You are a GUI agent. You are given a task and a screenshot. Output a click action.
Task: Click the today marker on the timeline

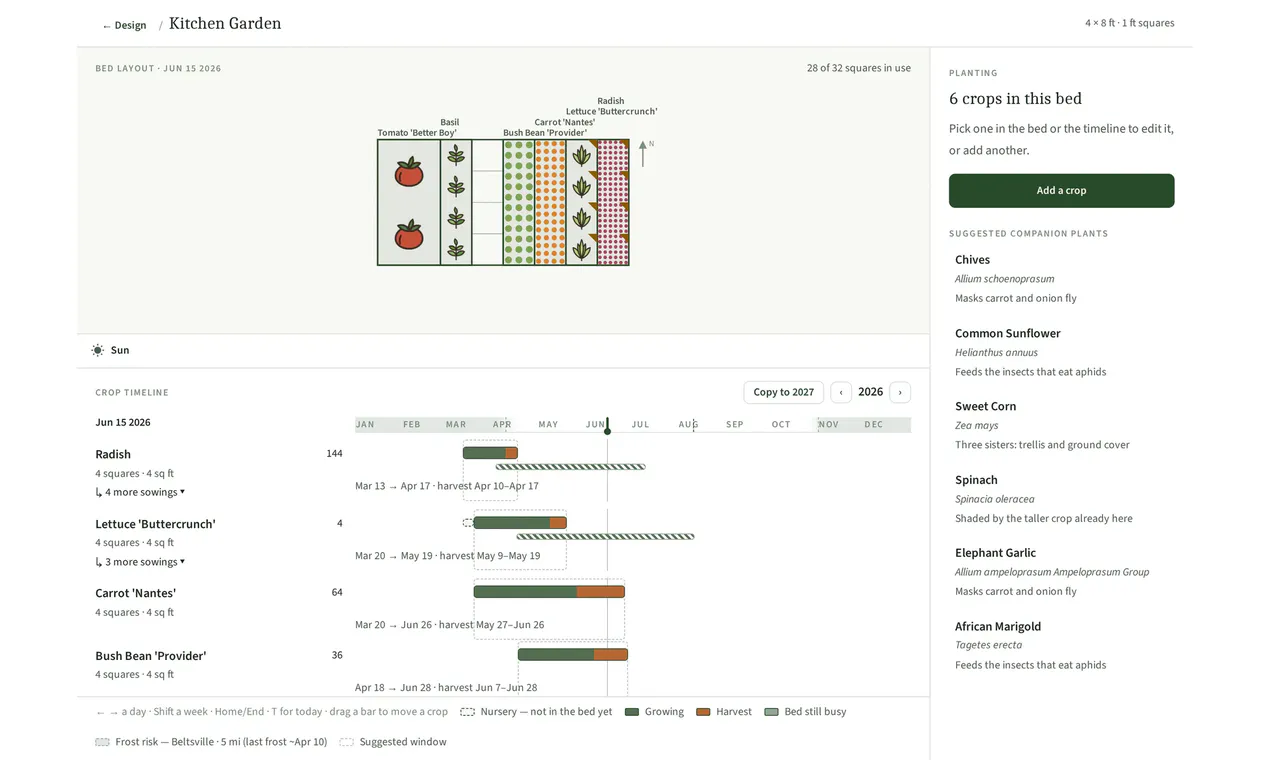tap(607, 427)
